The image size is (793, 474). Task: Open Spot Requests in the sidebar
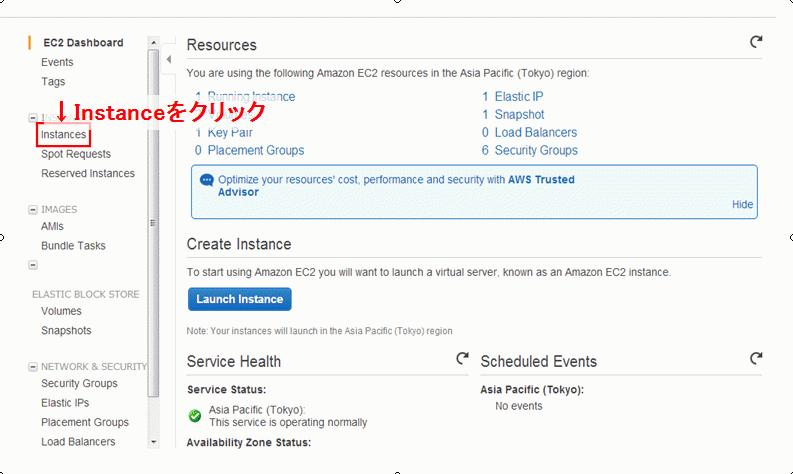coord(76,154)
